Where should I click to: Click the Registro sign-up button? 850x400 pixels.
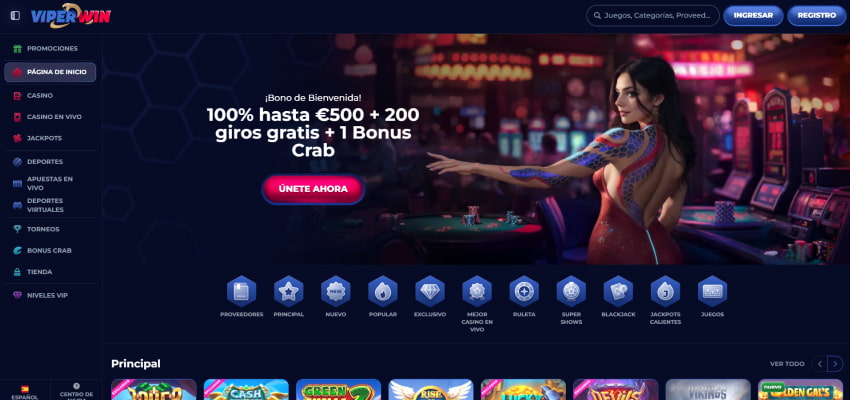[x=816, y=16]
